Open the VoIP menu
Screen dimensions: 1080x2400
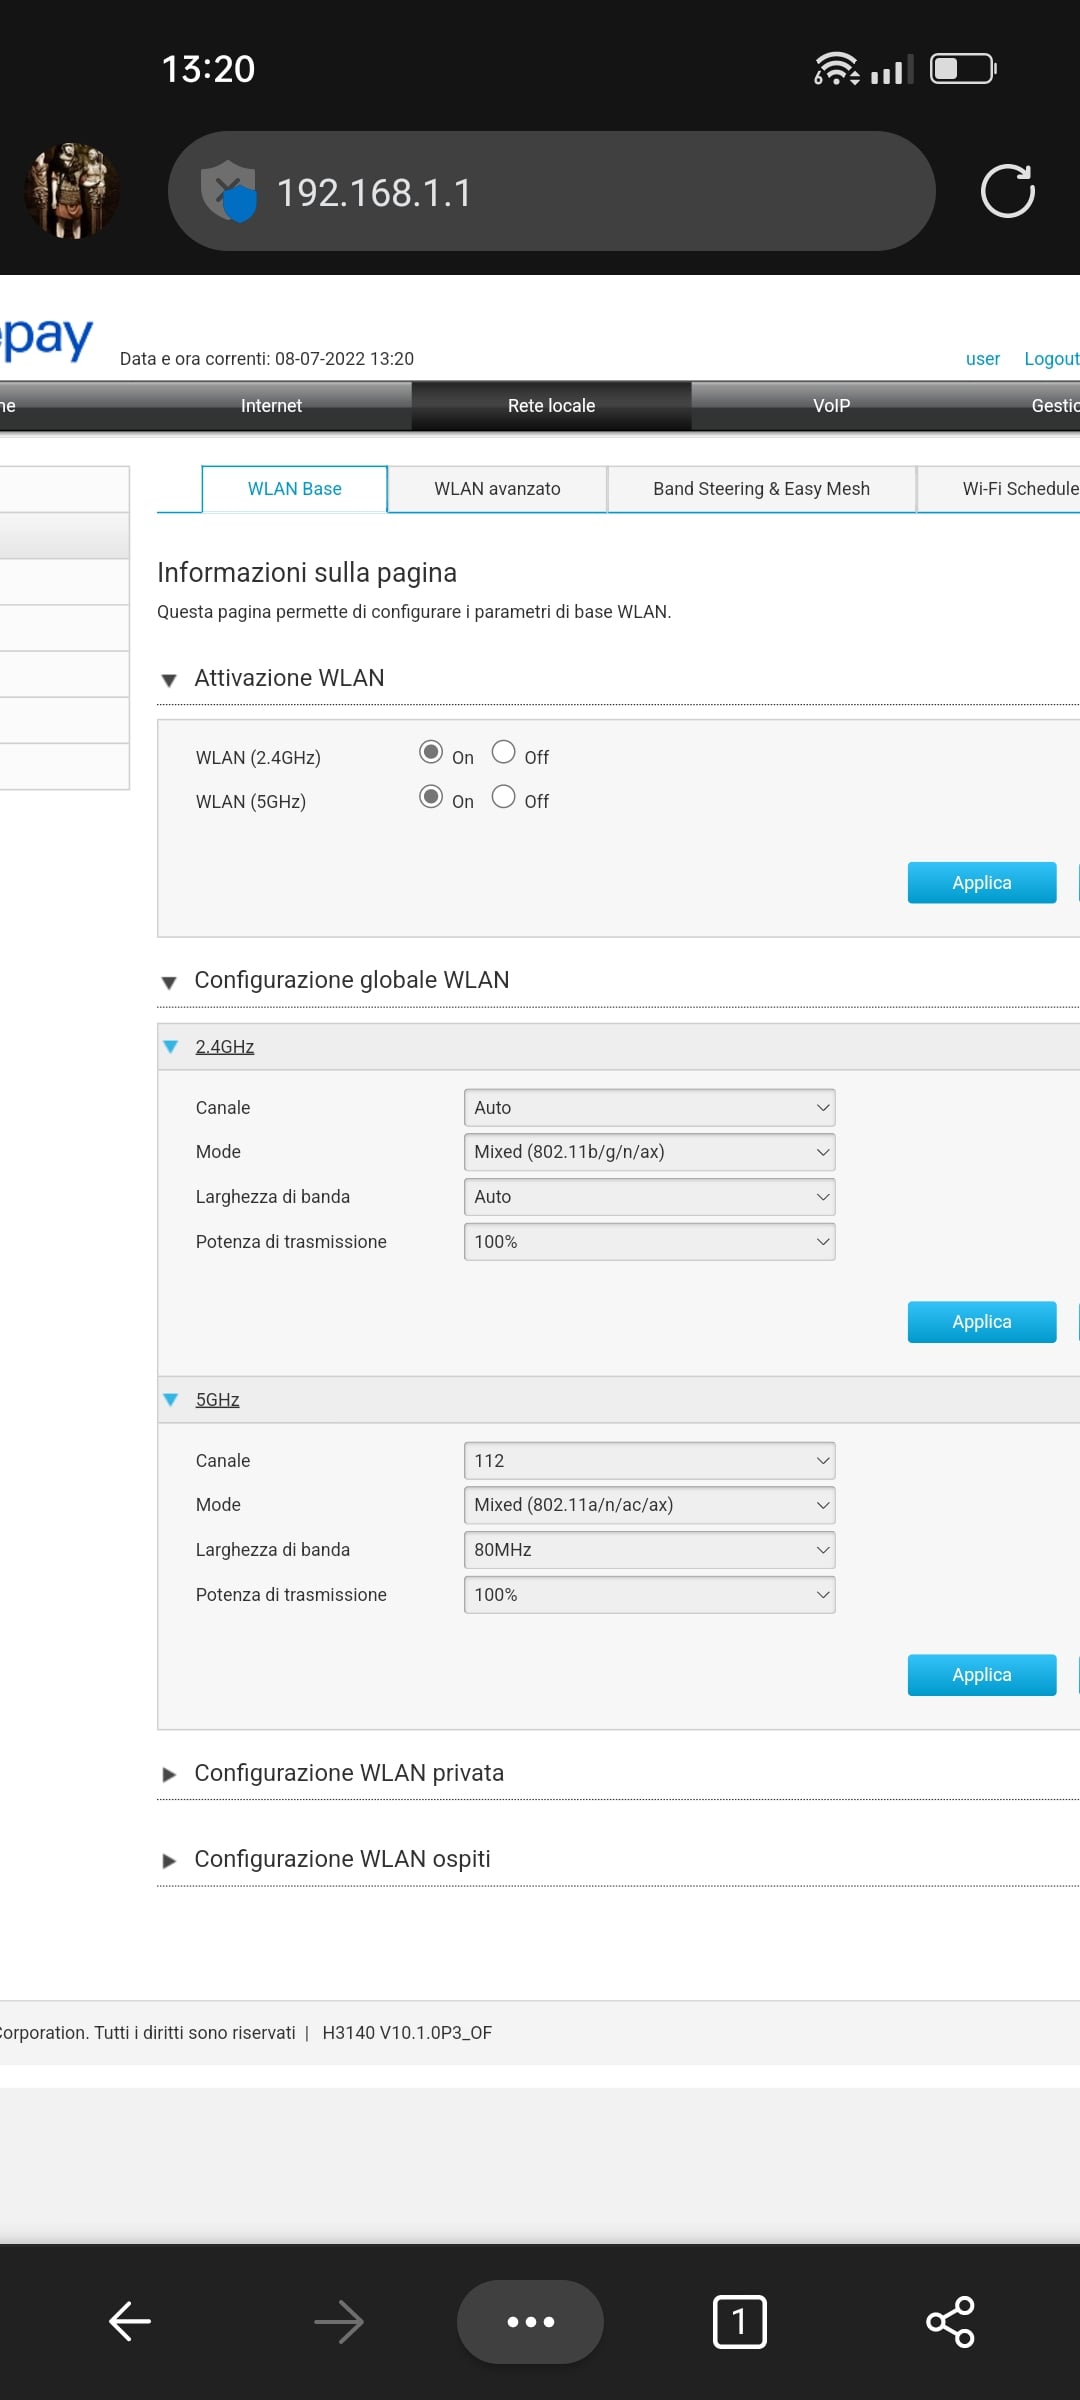(x=831, y=406)
